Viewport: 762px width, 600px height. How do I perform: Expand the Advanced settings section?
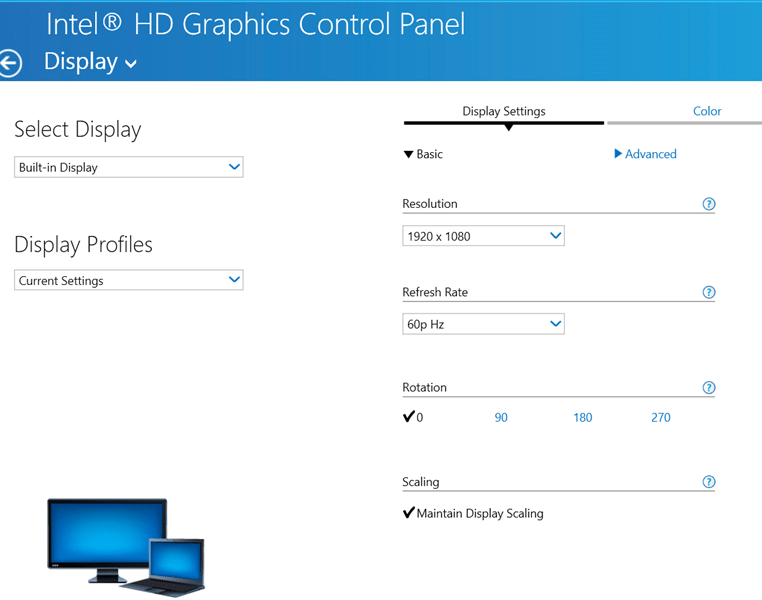645,154
